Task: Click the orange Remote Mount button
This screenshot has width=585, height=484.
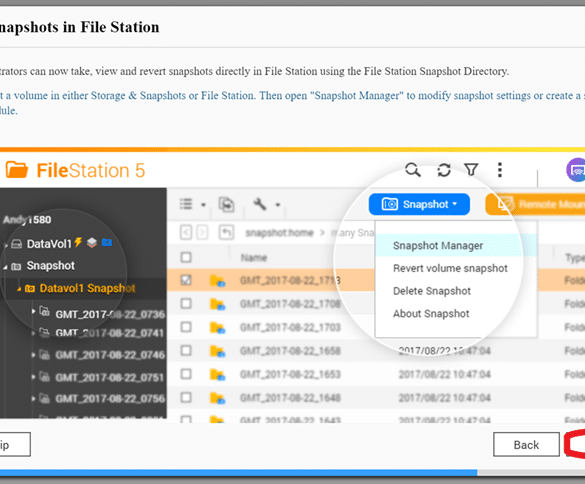Action: 535,204
